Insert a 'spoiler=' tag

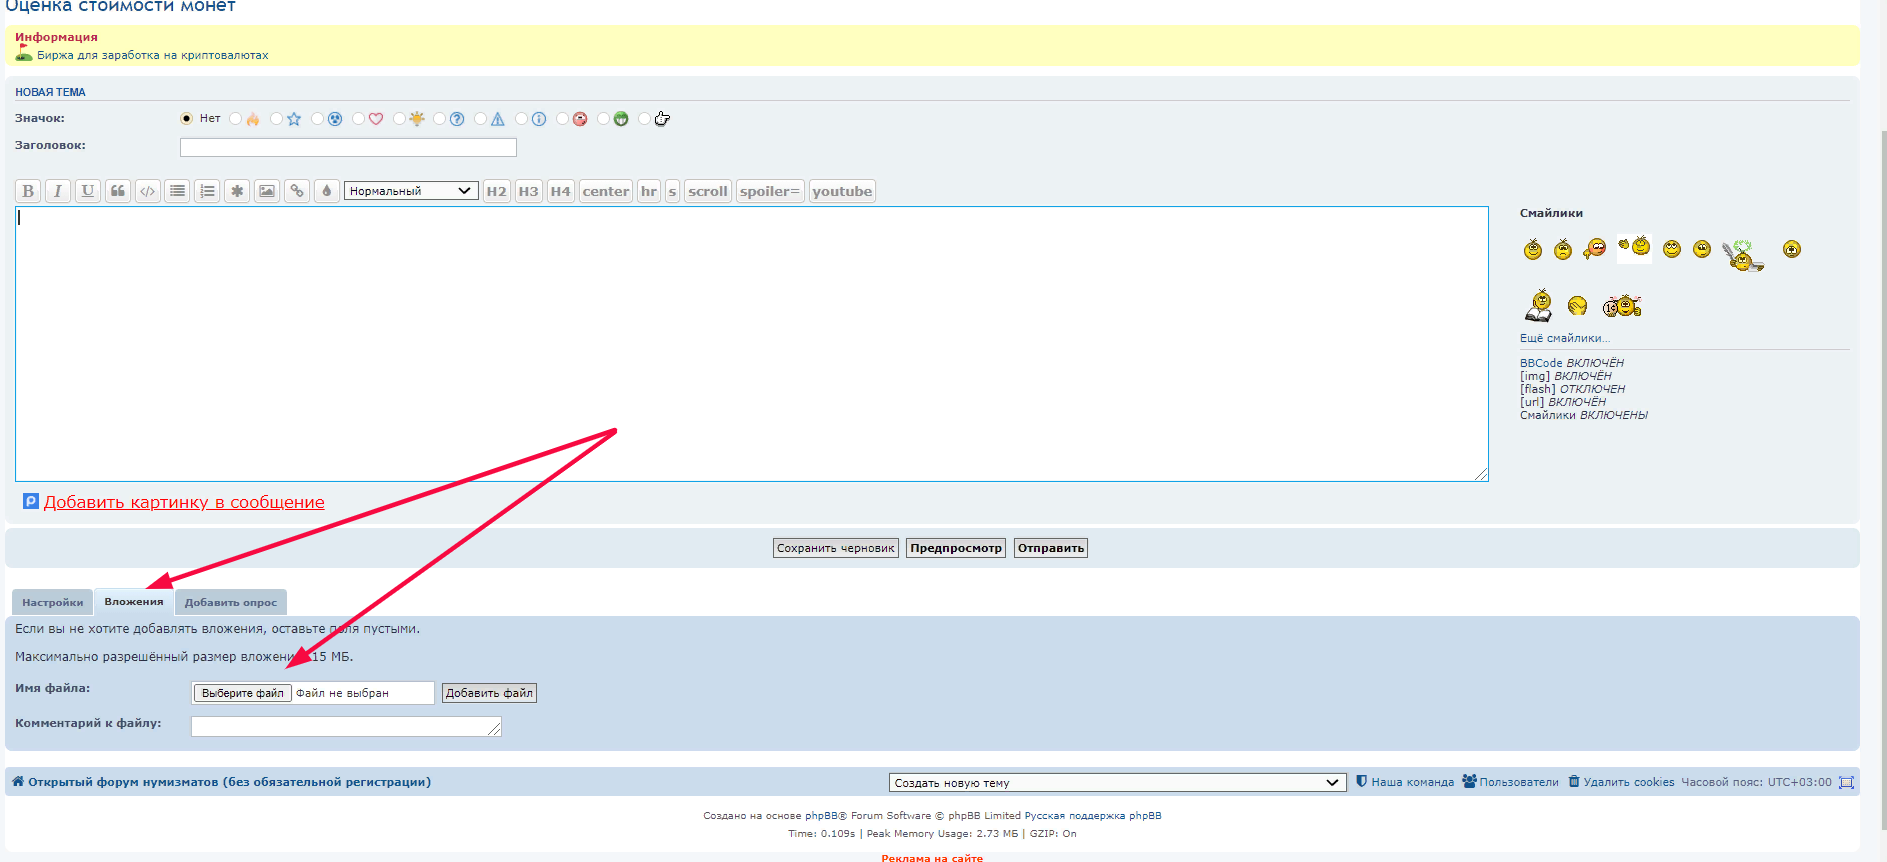click(770, 191)
